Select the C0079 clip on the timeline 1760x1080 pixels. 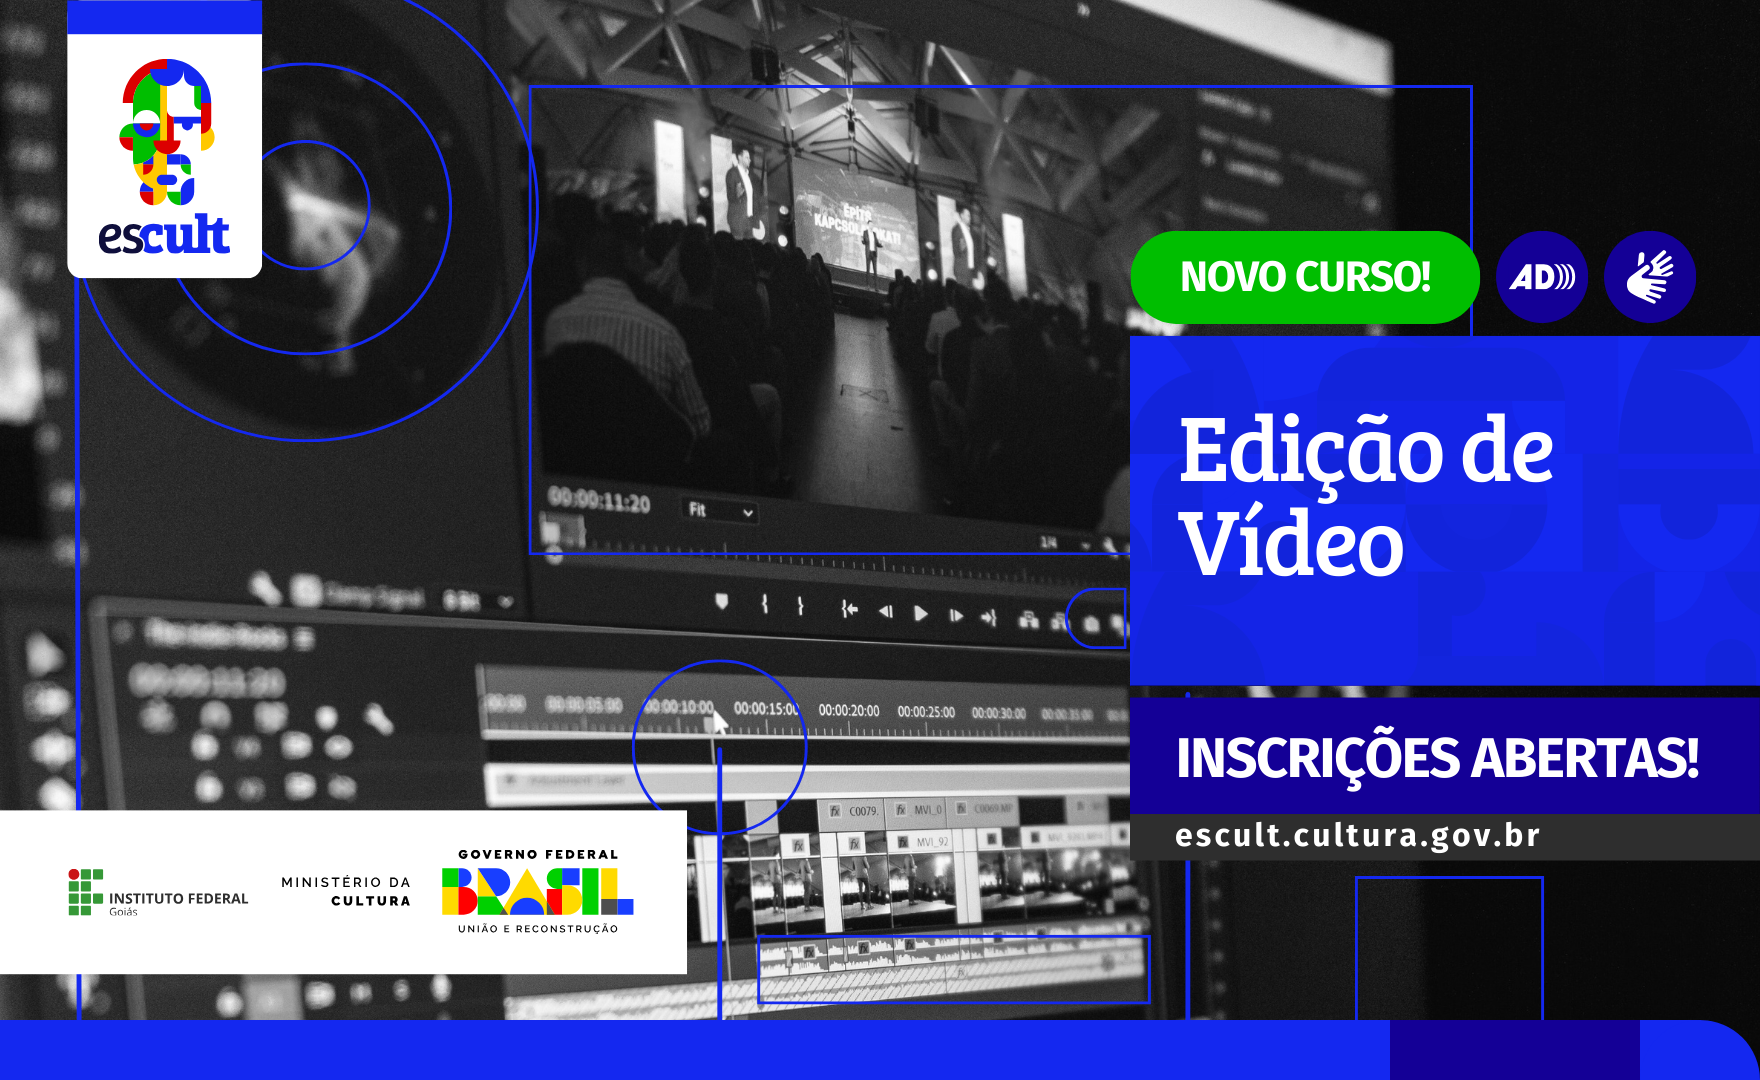pyautogui.click(x=862, y=811)
